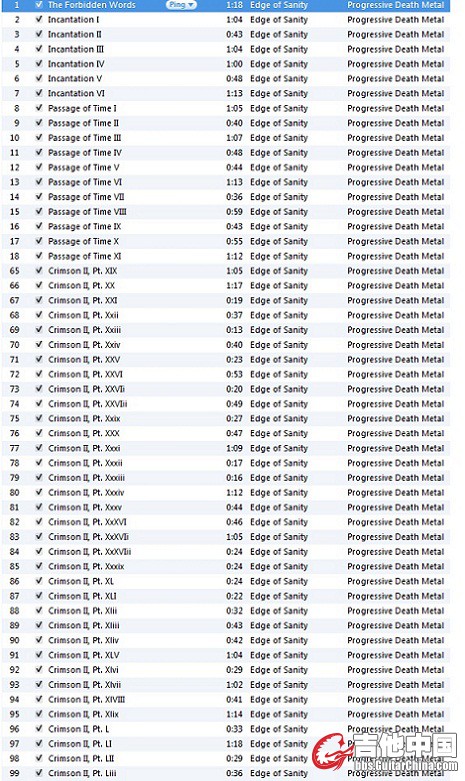
Task: Uncheck the Crimson II, Pt. L checkbox
Action: [39, 729]
